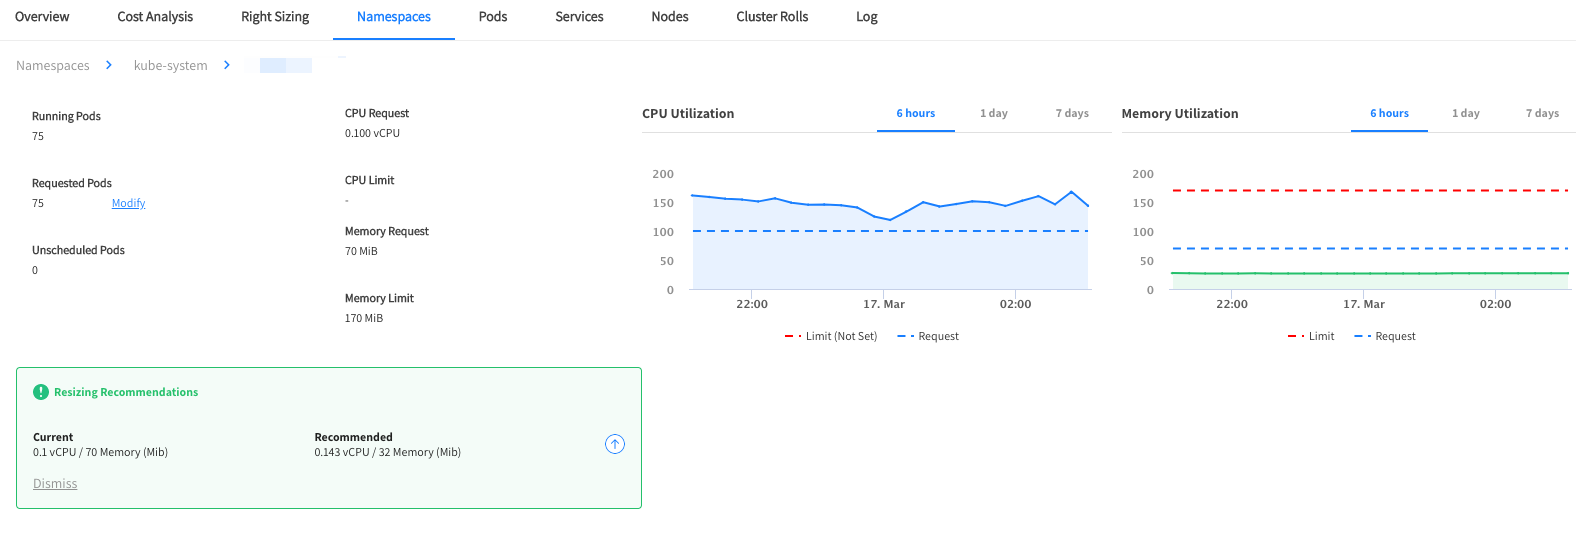The width and height of the screenshot is (1576, 535).
Task: Toggle the Memory chart Limit legend
Action: [1311, 336]
